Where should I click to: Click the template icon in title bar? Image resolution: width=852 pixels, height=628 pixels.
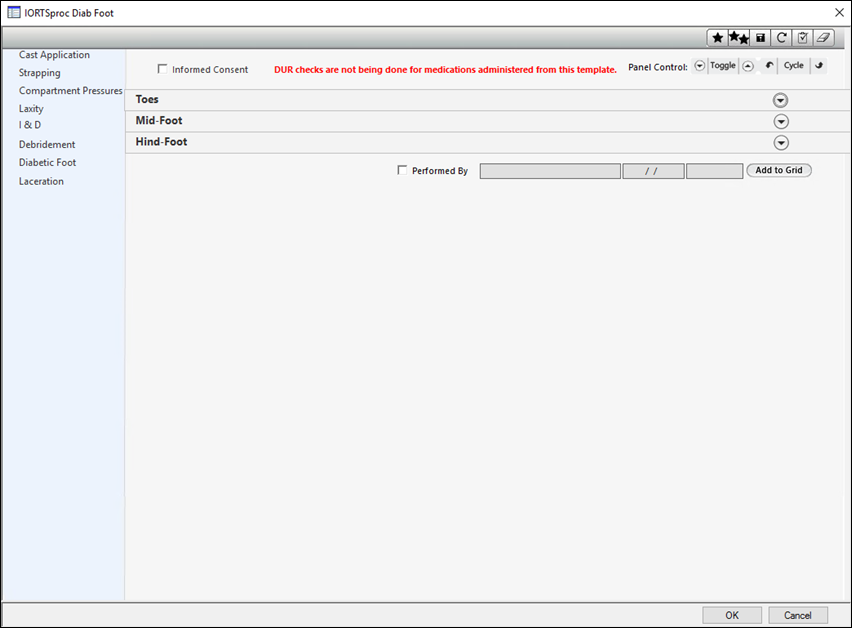(x=14, y=12)
